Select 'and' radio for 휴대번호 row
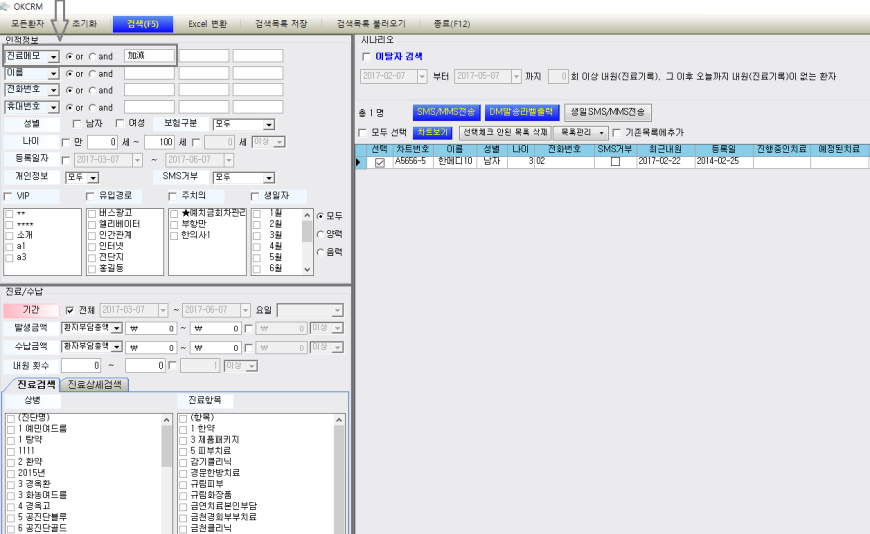This screenshot has width=870, height=534. [x=93, y=107]
